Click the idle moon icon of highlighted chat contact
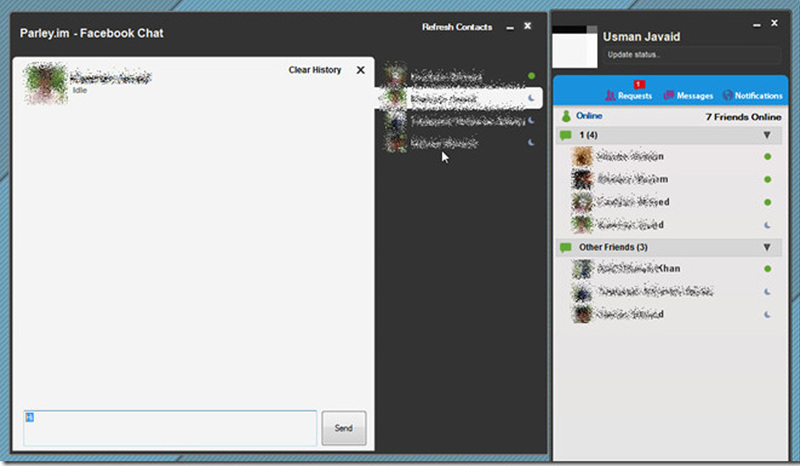The image size is (800, 466). (x=531, y=98)
